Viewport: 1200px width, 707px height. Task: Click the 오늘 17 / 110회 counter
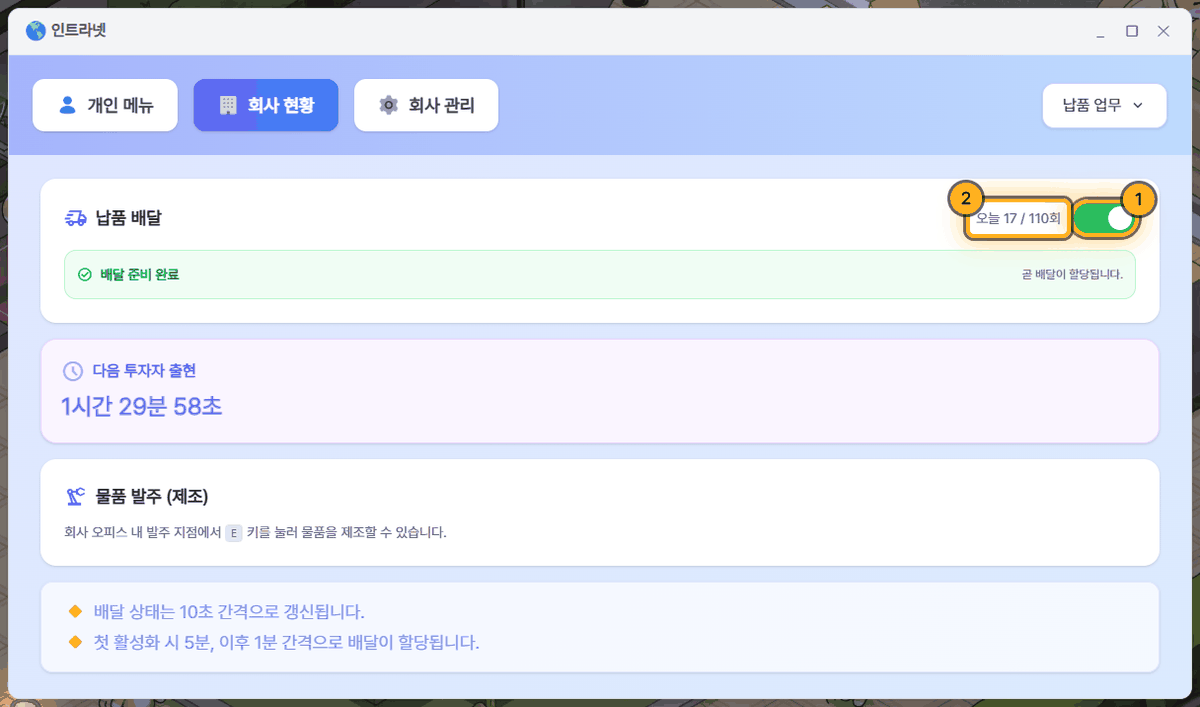[1018, 218]
